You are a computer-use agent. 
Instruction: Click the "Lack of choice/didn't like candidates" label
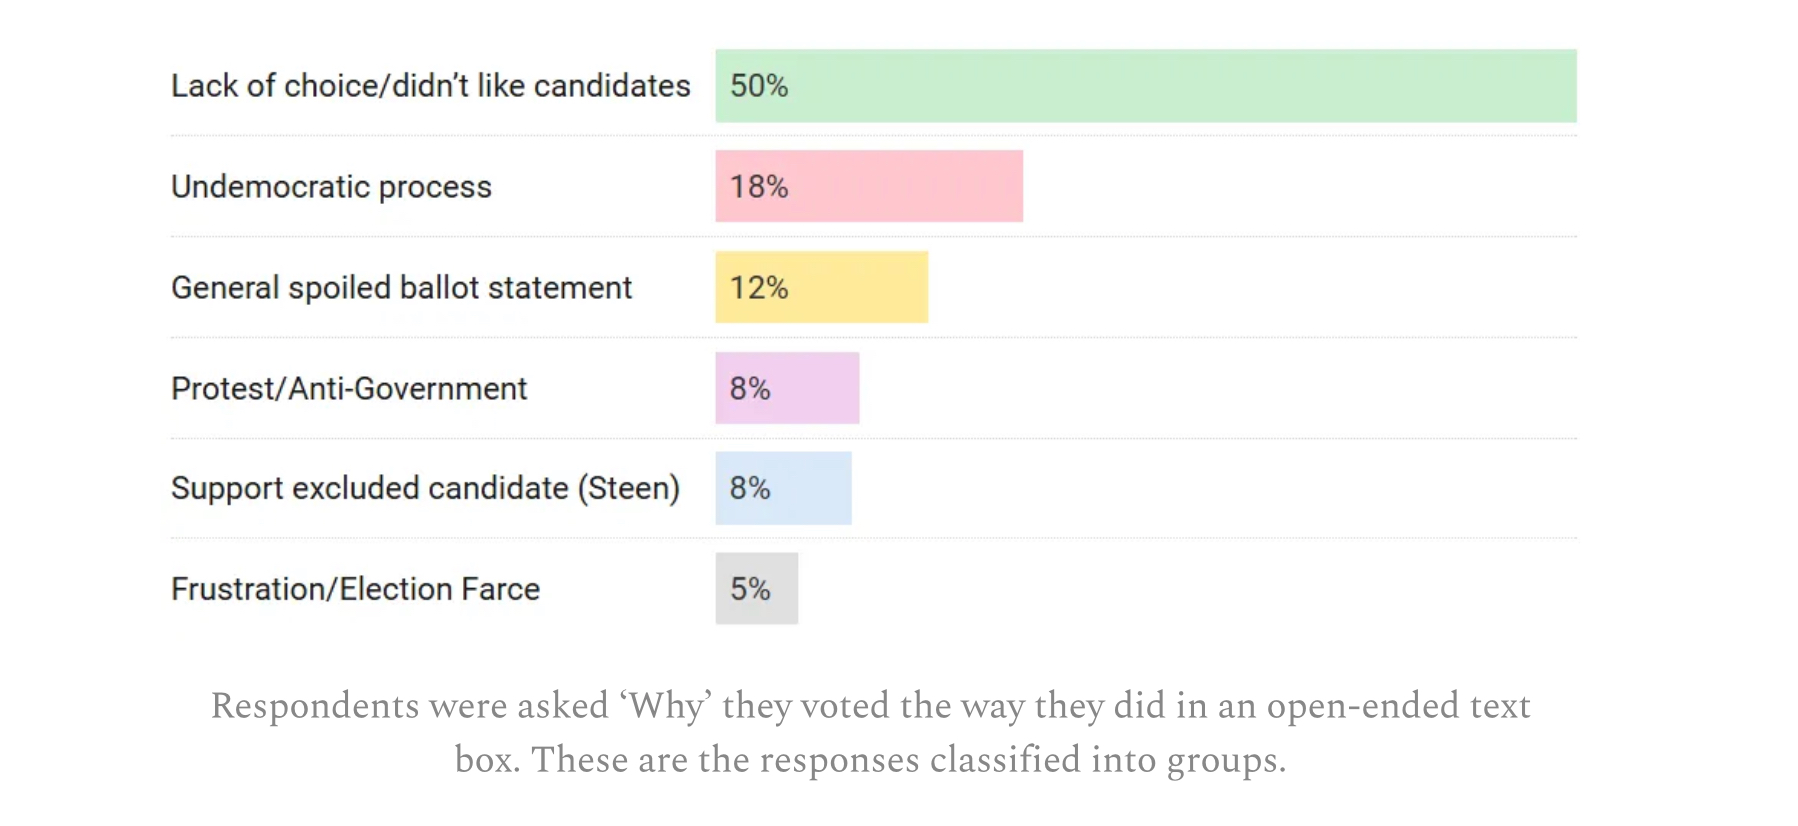click(x=430, y=86)
